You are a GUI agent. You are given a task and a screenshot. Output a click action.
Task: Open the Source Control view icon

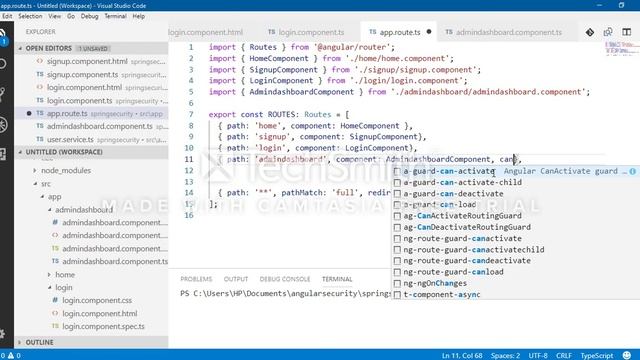tap(2, 94)
